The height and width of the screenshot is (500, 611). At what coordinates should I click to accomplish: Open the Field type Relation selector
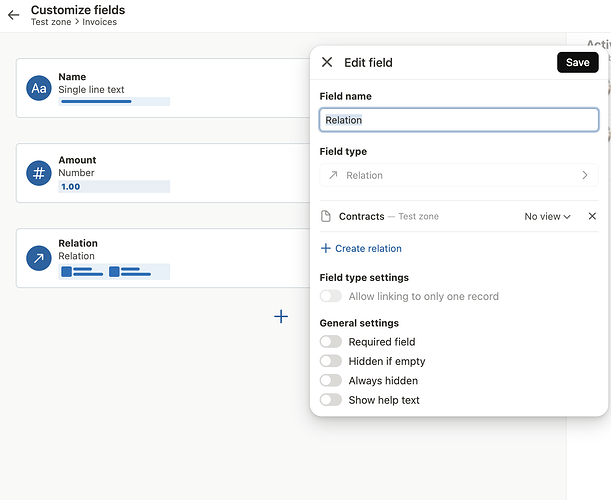pos(459,175)
